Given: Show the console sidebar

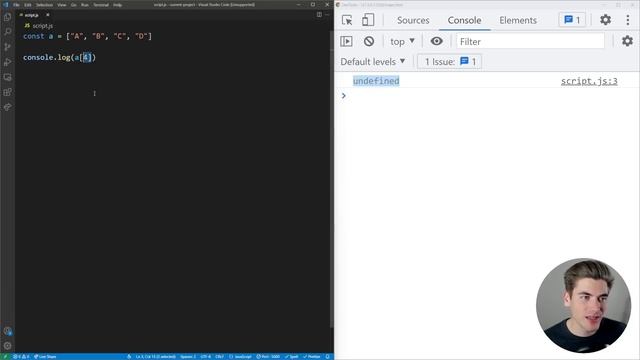Looking at the screenshot, I should coord(346,41).
